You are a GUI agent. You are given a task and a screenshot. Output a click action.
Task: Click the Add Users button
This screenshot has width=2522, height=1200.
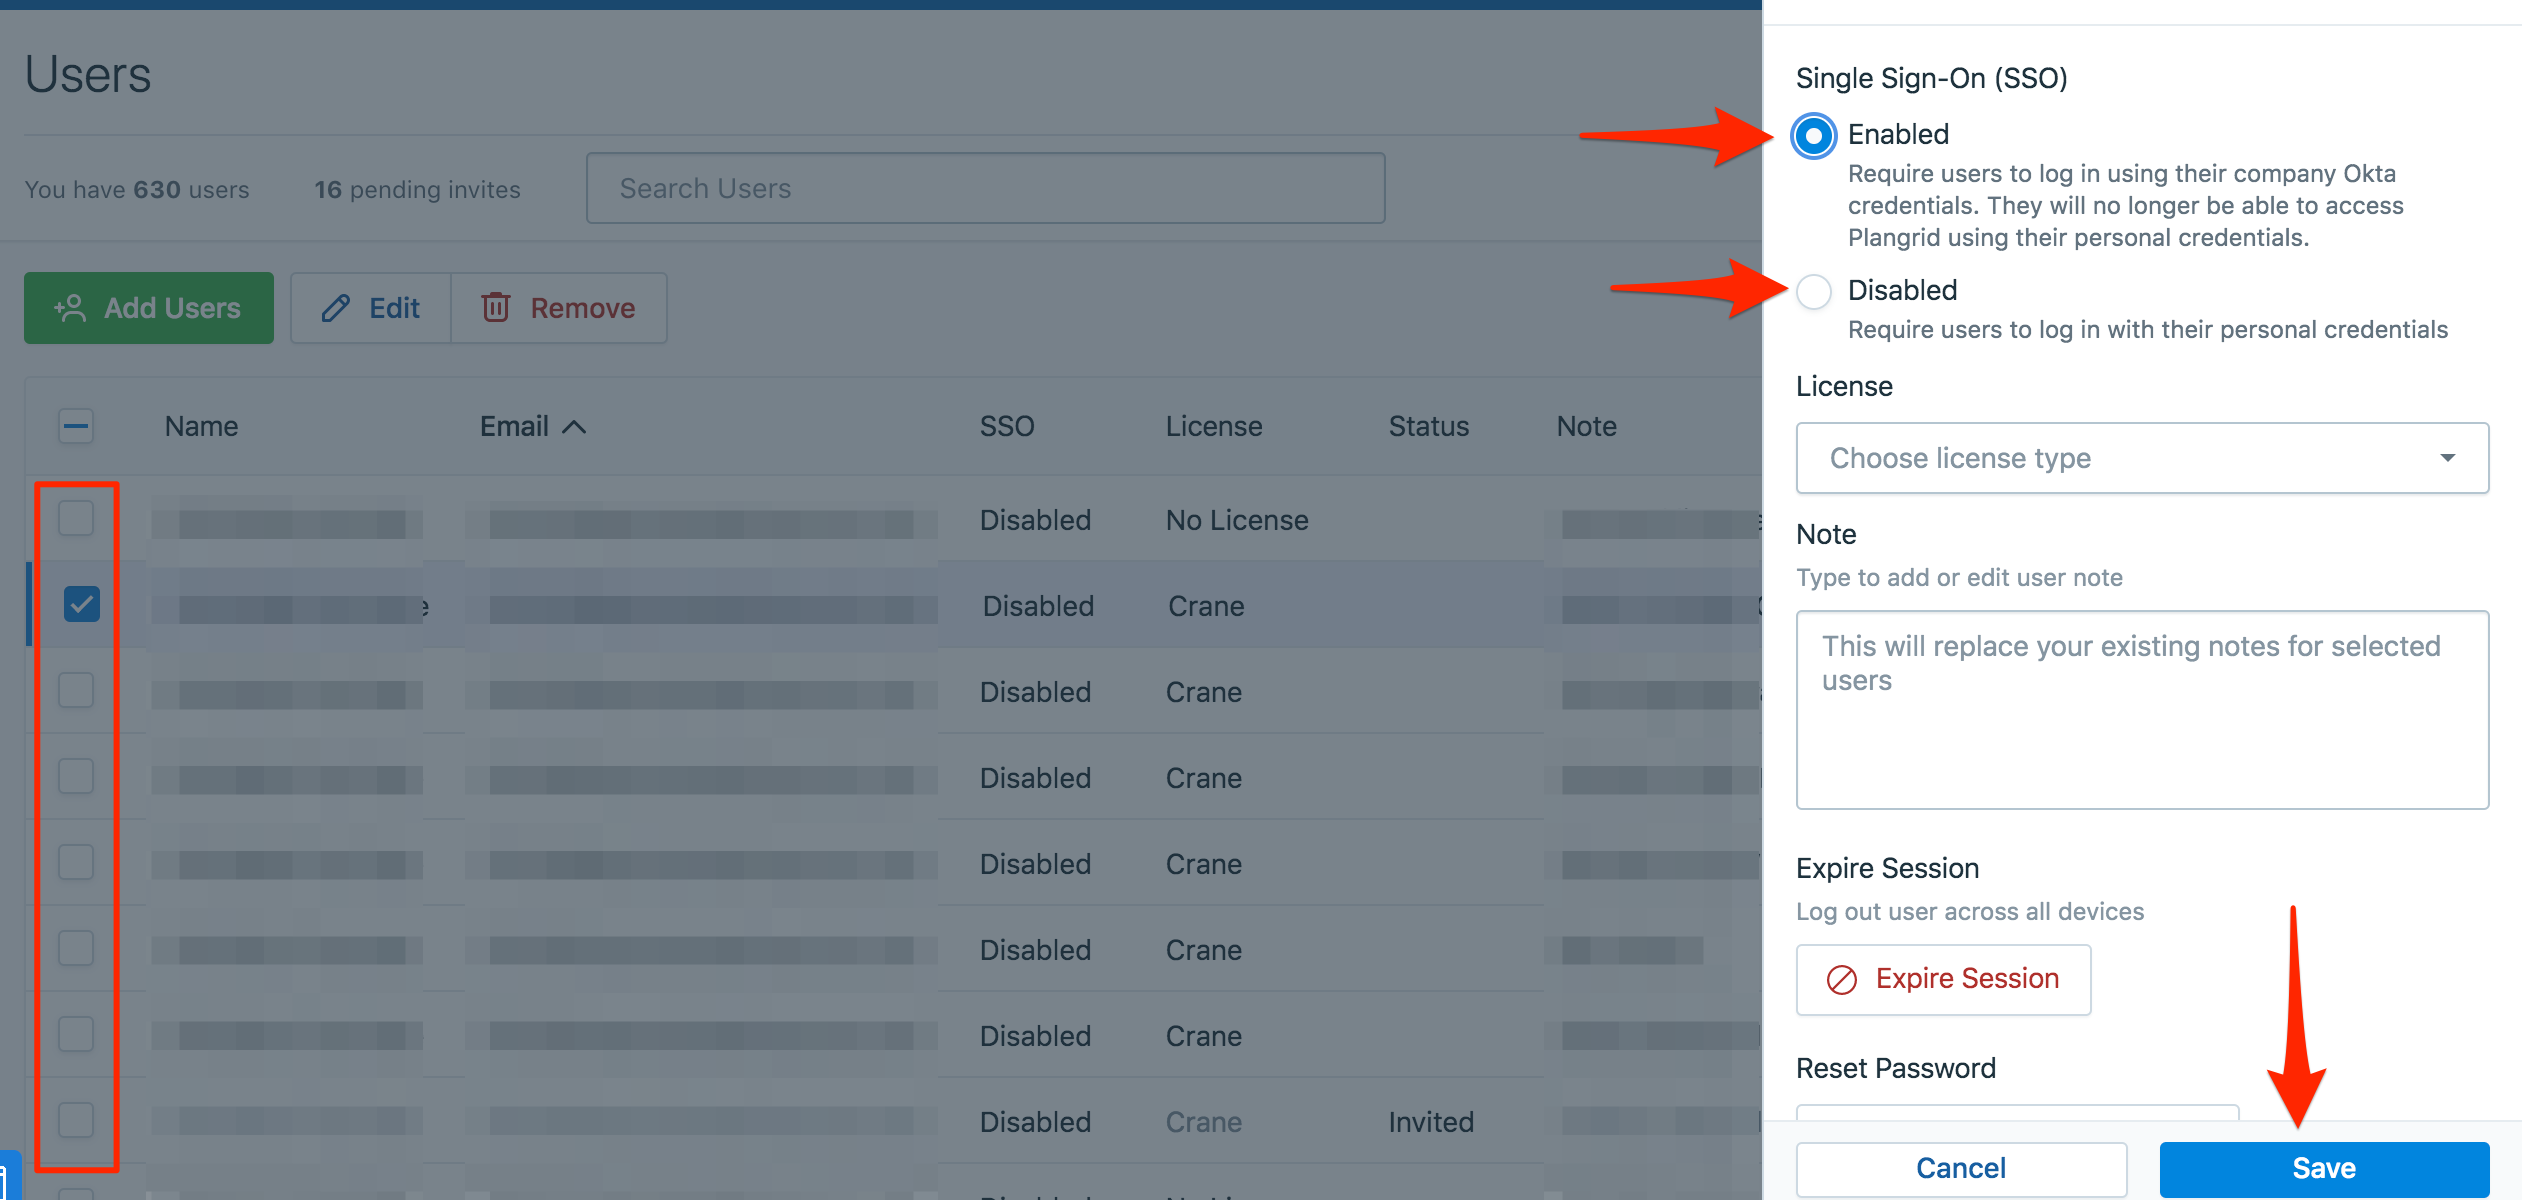coord(149,308)
